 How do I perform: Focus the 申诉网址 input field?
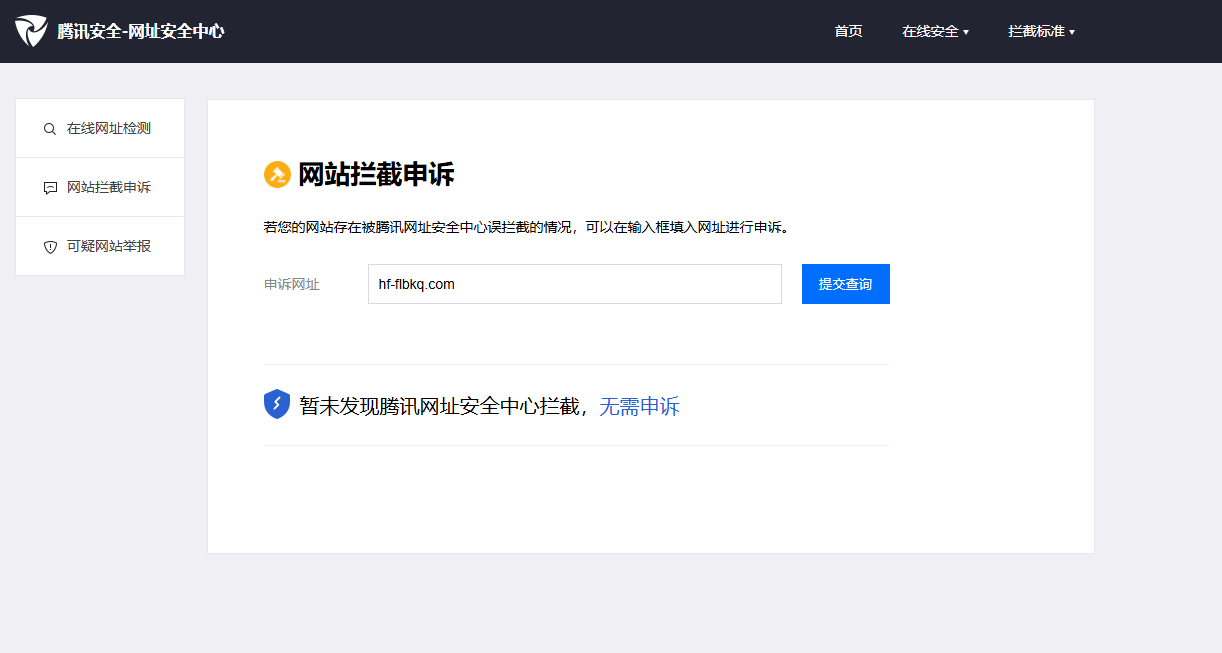point(575,284)
